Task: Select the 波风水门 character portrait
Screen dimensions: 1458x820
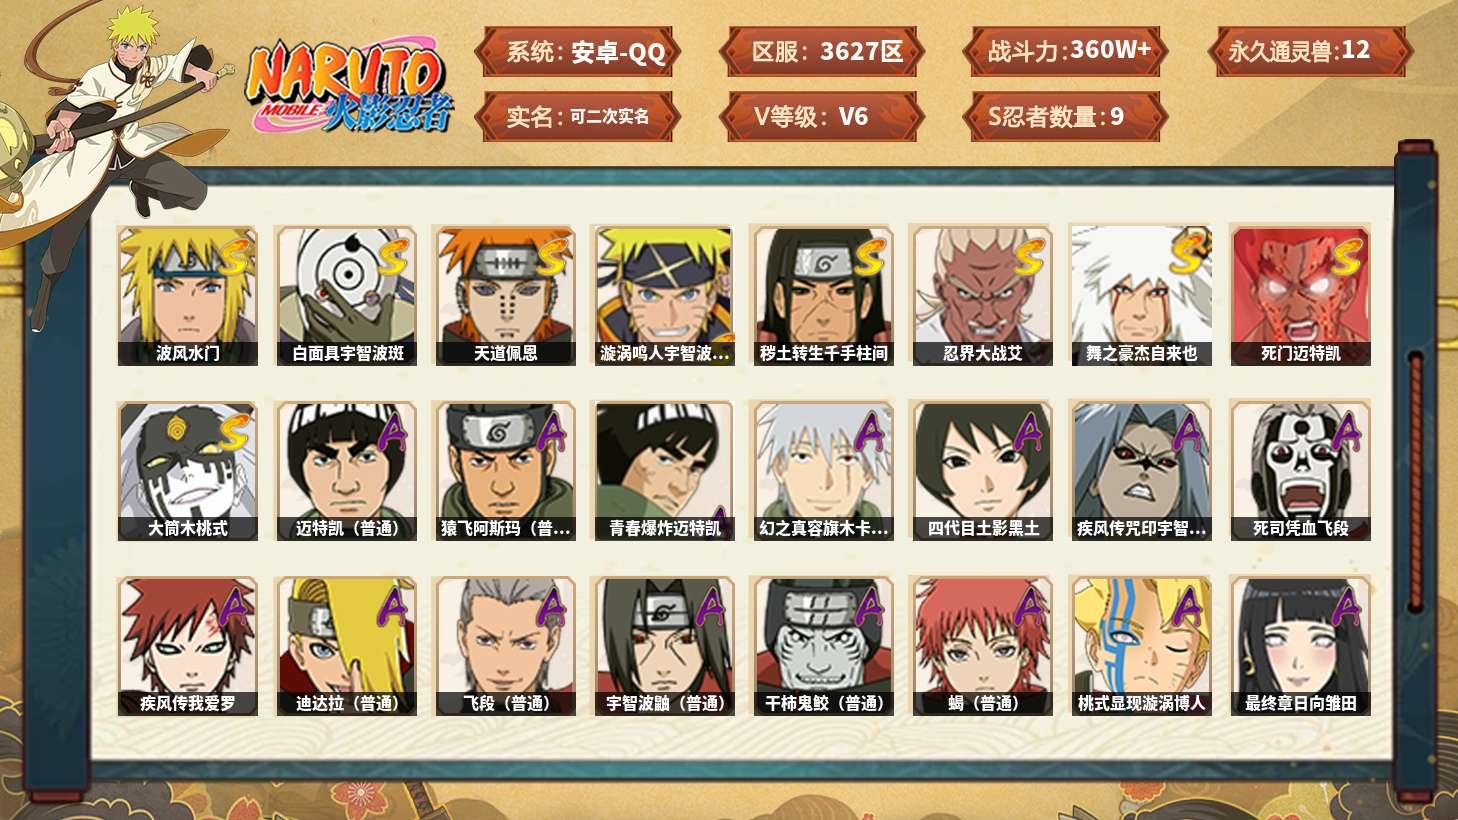Action: 187,296
